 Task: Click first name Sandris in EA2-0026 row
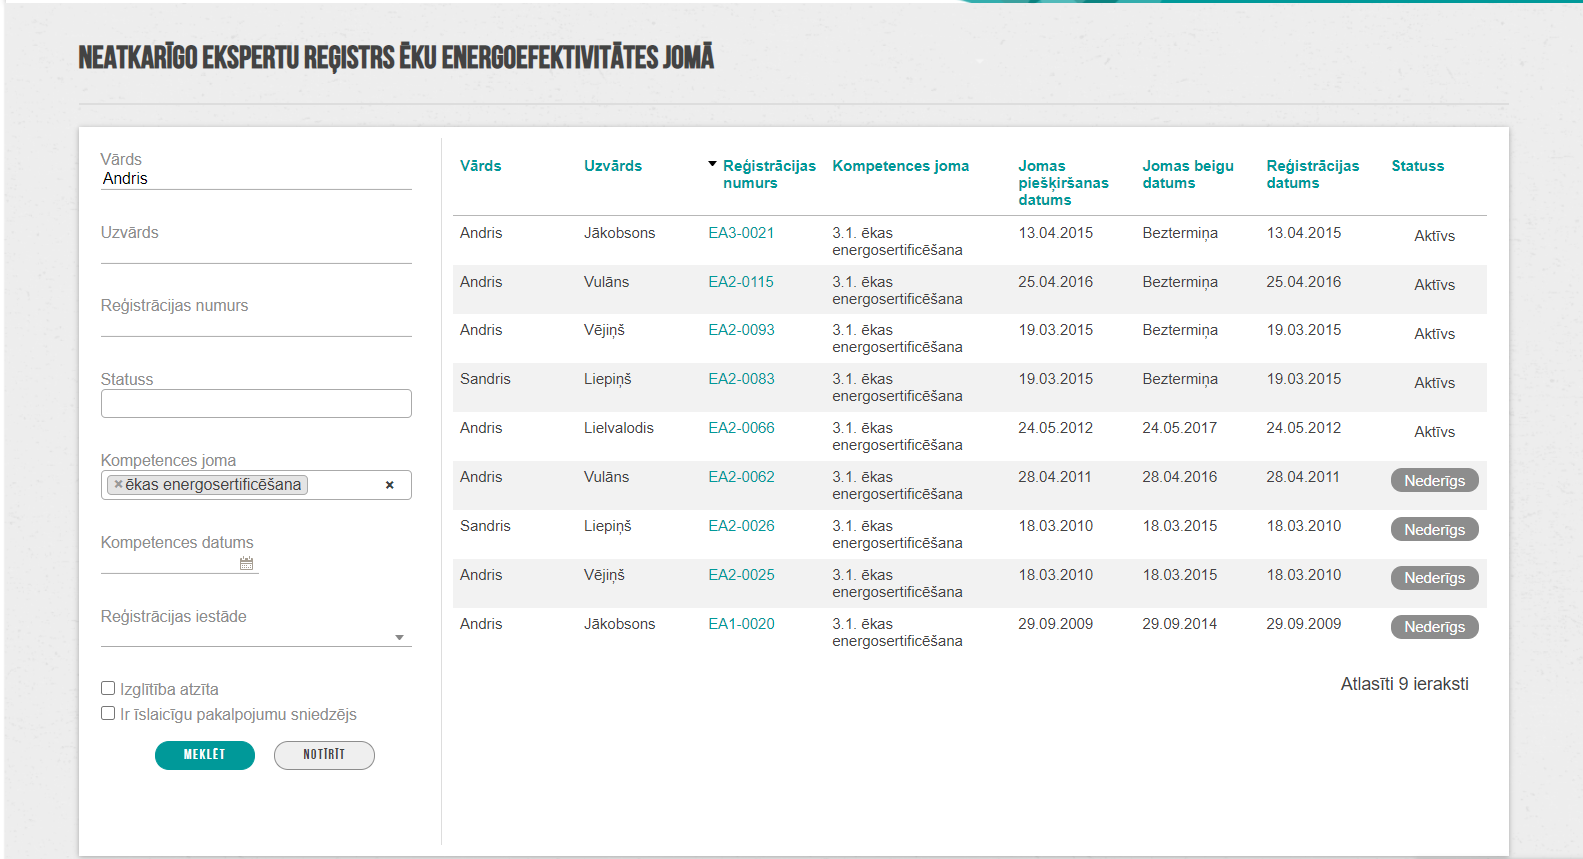tap(485, 526)
